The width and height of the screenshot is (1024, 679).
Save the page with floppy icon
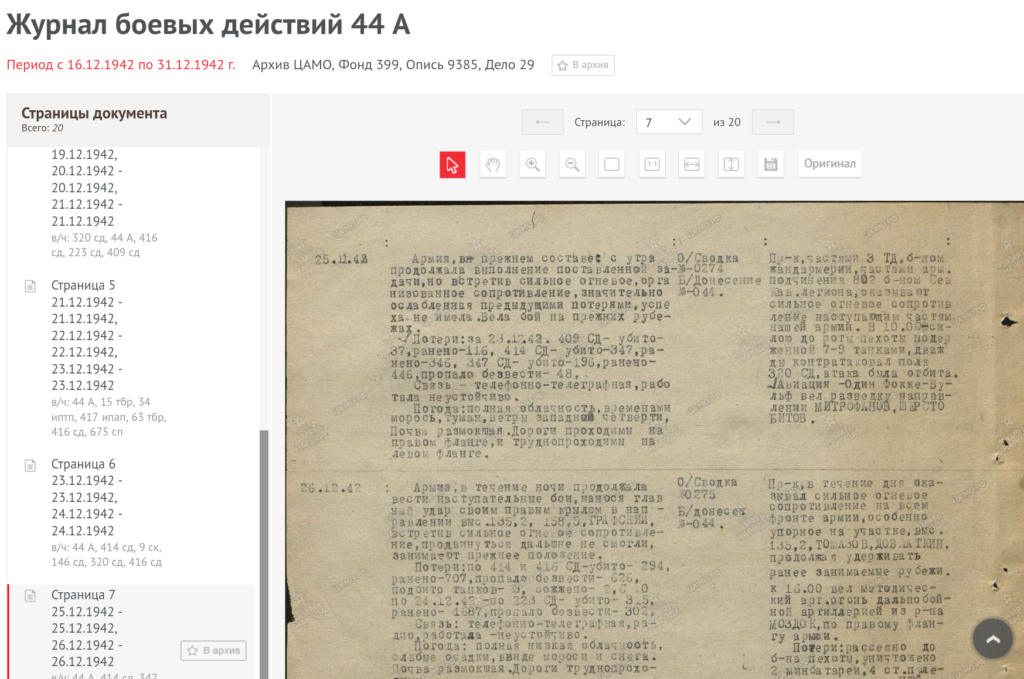pyautogui.click(x=770, y=164)
